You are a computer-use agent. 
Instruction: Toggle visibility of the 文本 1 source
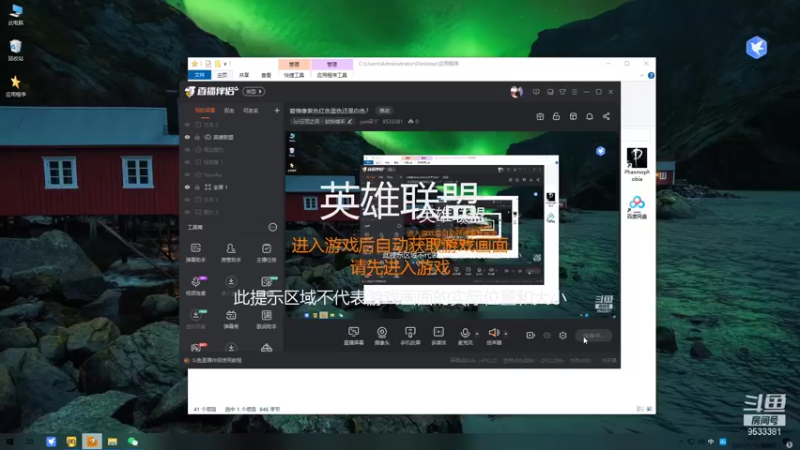(187, 199)
